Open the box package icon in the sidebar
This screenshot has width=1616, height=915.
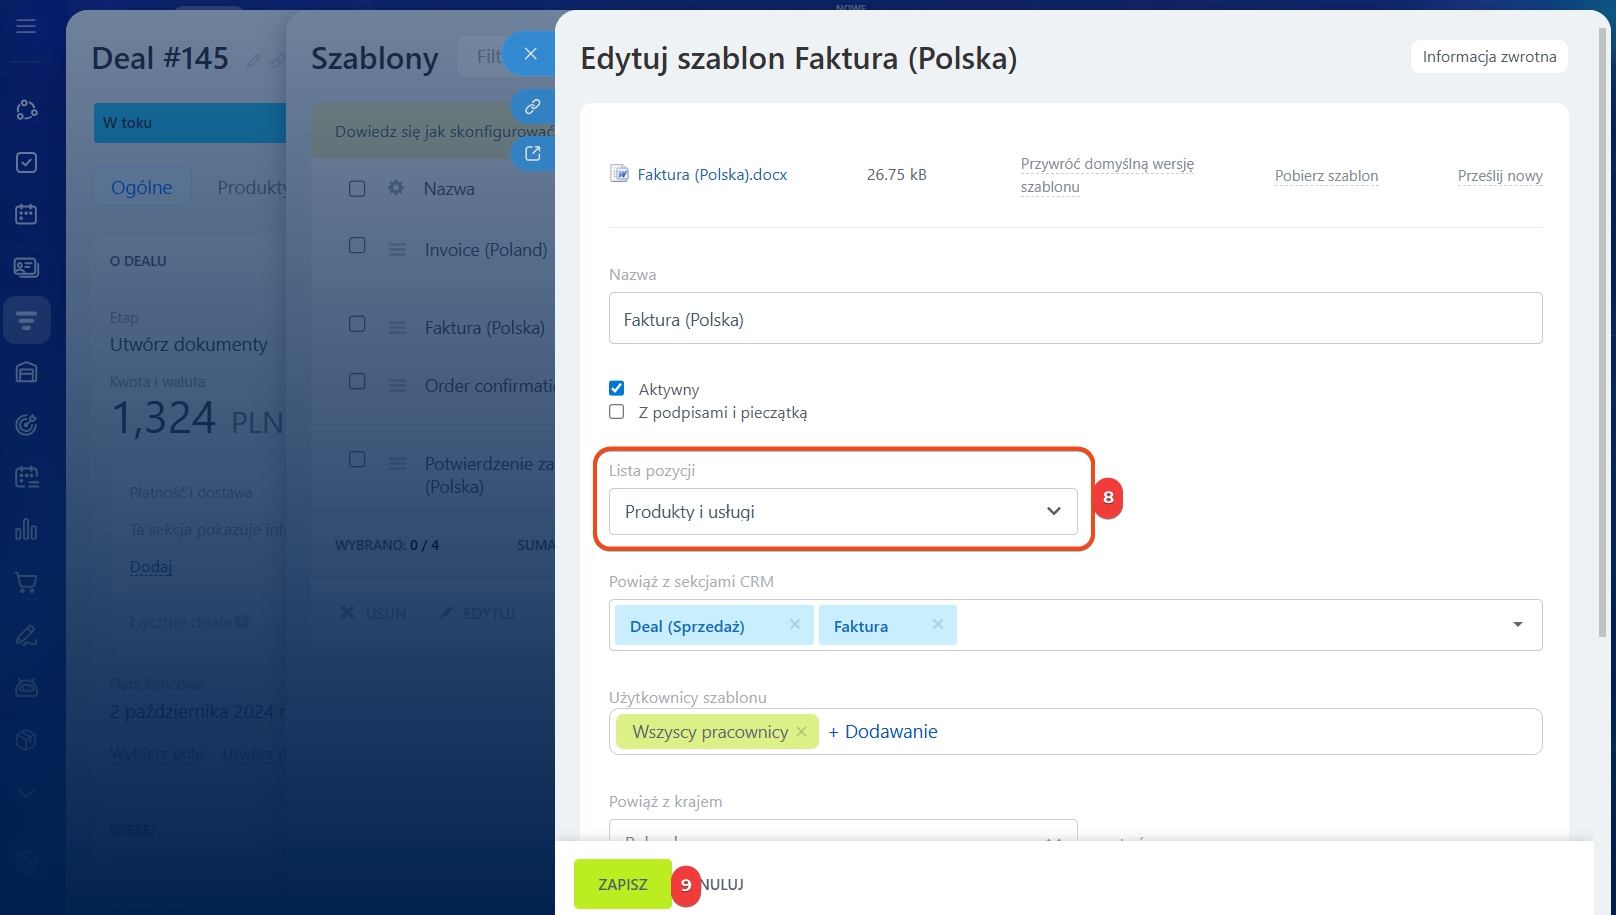pos(27,740)
